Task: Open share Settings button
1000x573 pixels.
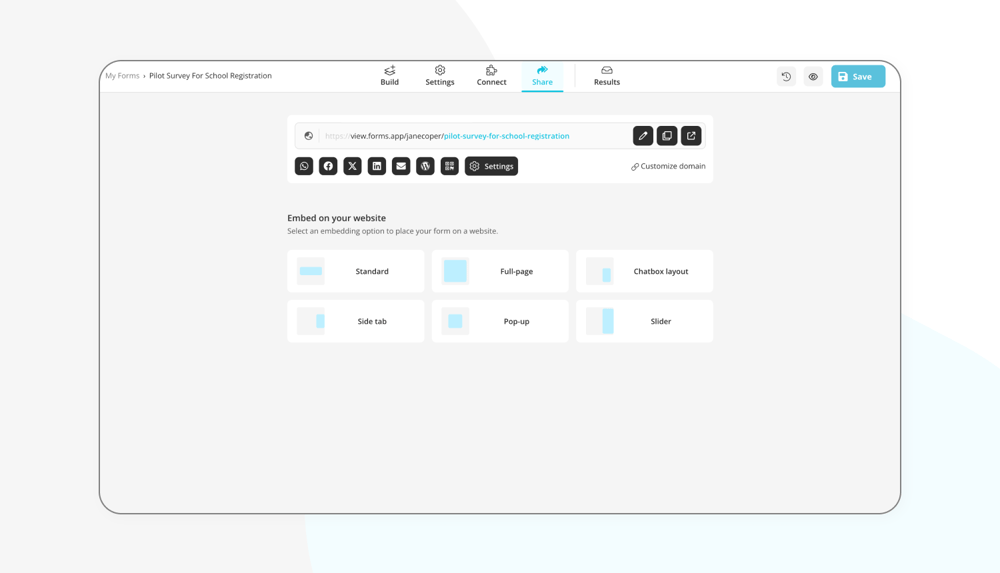Action: click(491, 166)
